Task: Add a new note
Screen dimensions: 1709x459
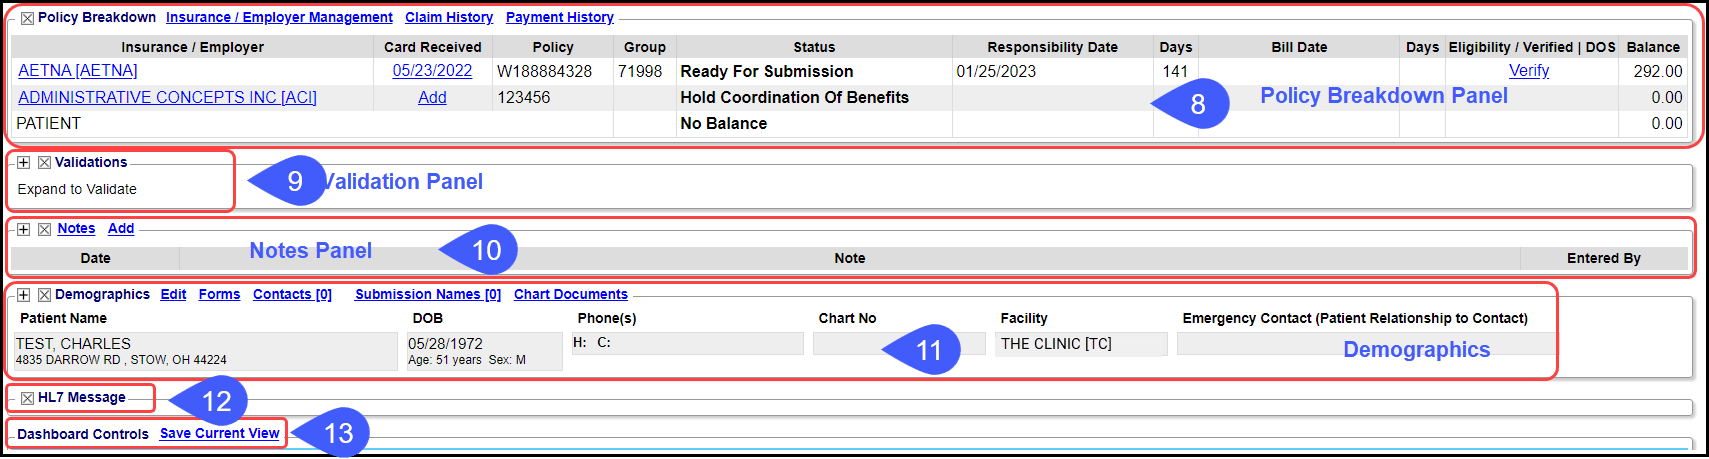Action: 121,229
